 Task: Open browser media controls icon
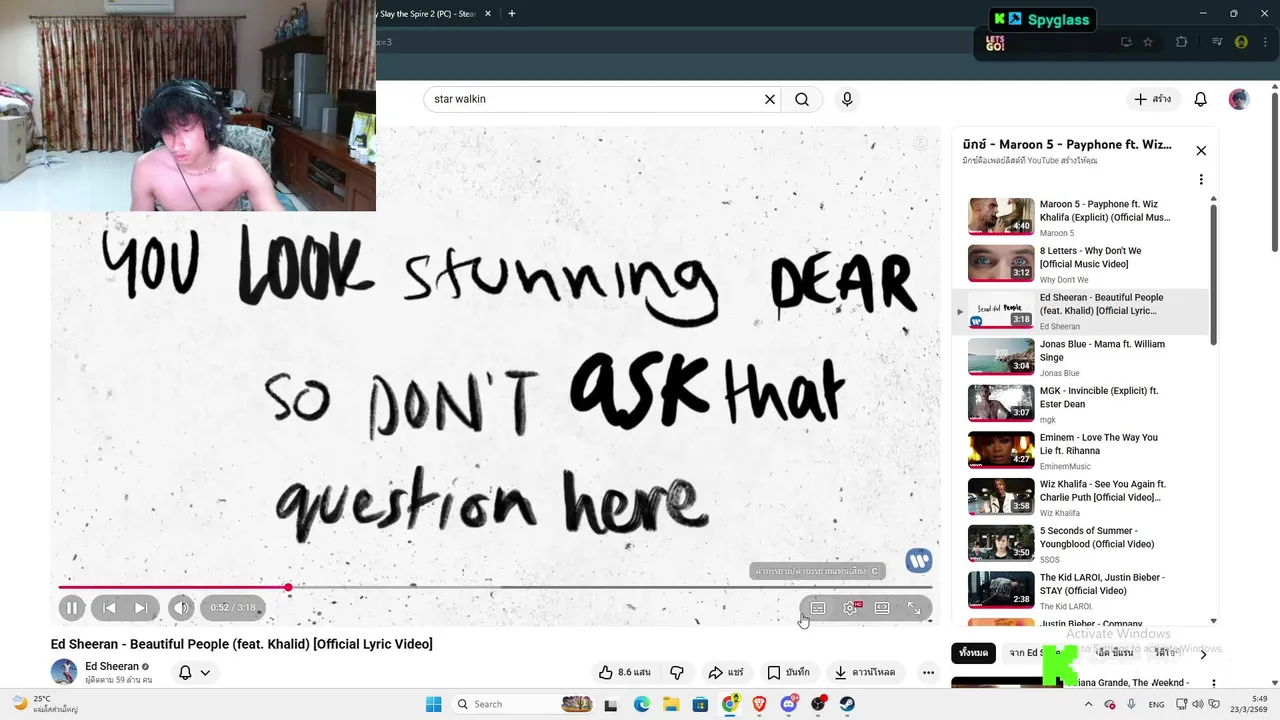pyautogui.click(x=1217, y=42)
